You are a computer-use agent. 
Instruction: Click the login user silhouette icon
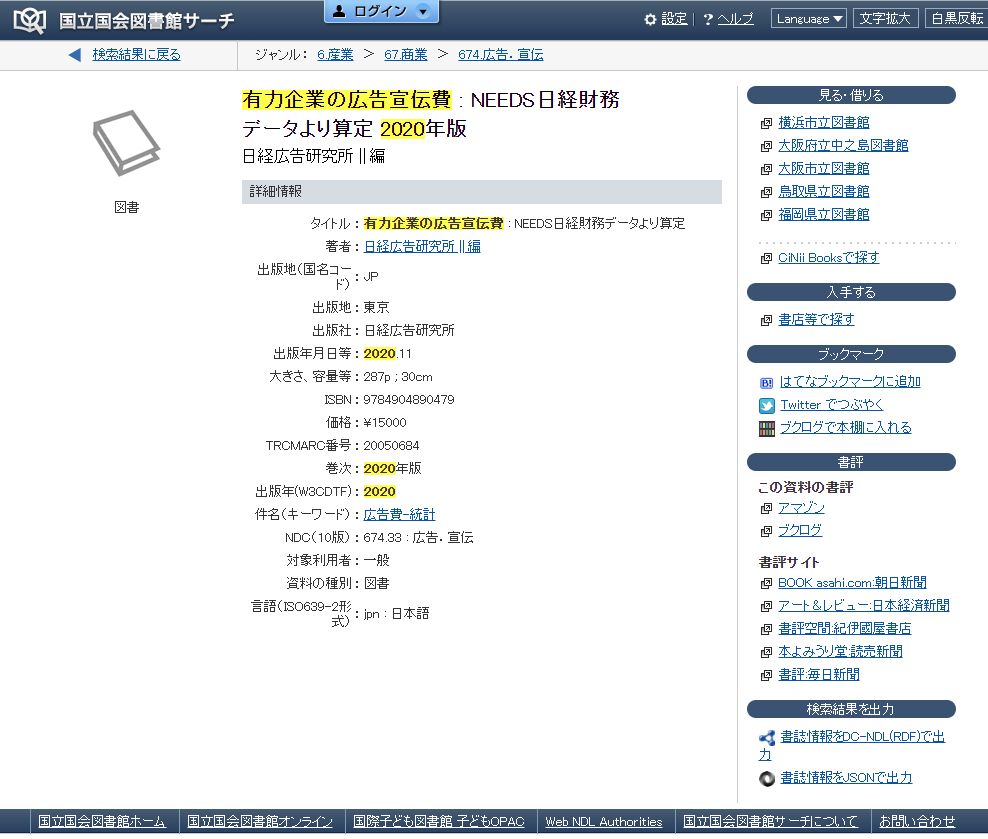339,11
